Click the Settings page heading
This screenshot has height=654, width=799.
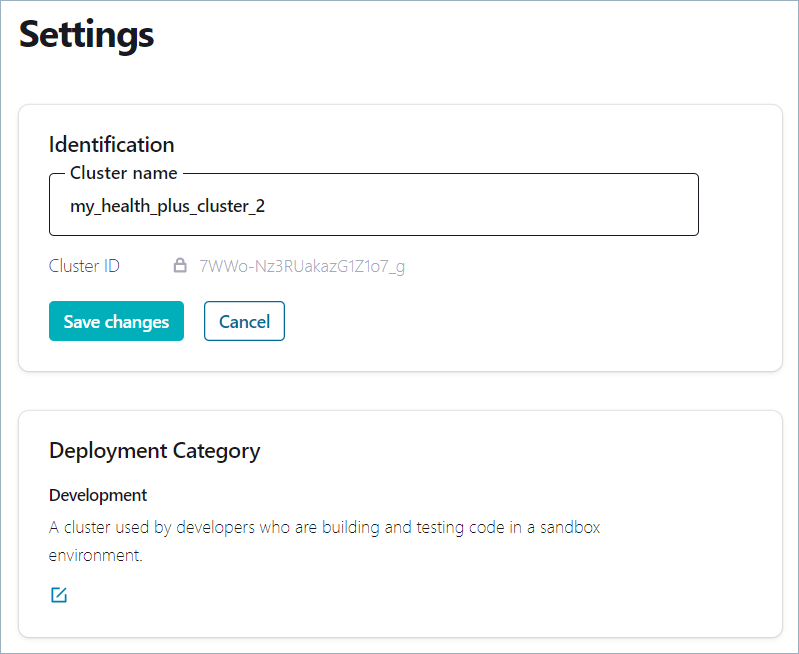click(87, 35)
